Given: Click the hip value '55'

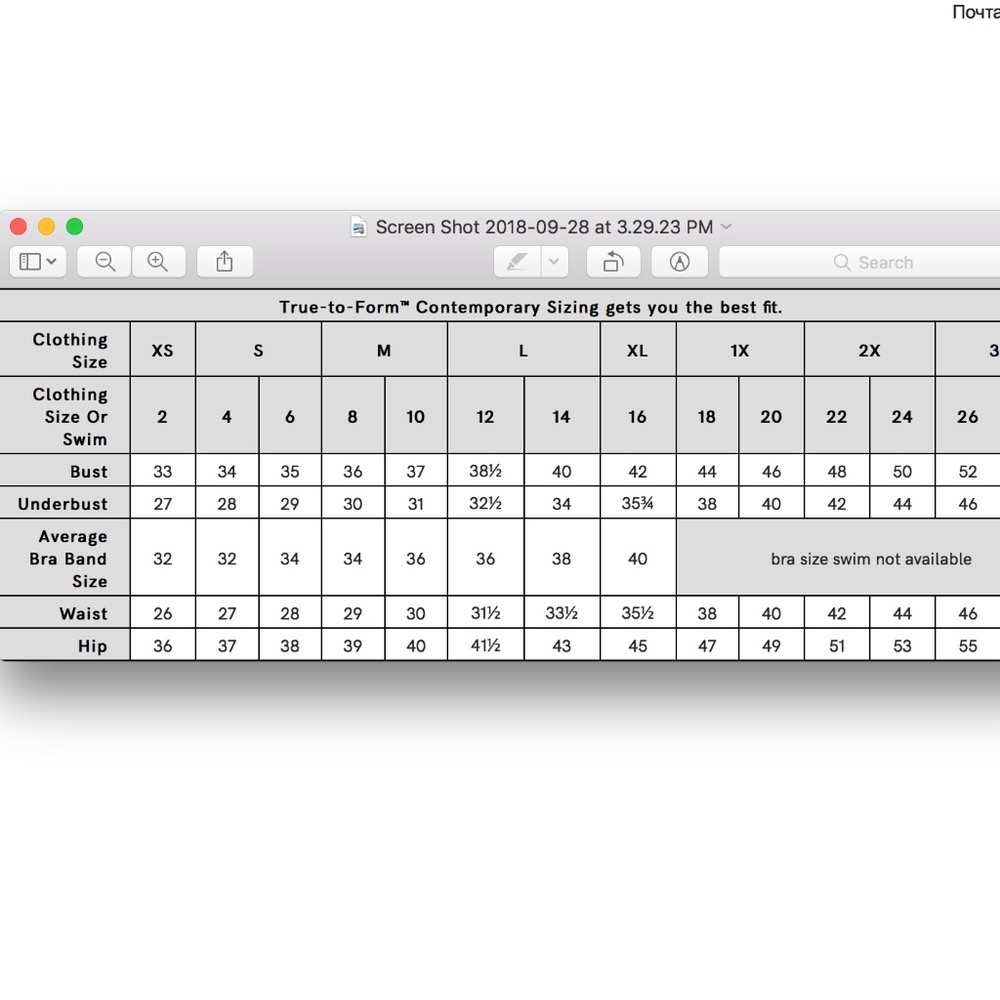Looking at the screenshot, I should point(967,646).
